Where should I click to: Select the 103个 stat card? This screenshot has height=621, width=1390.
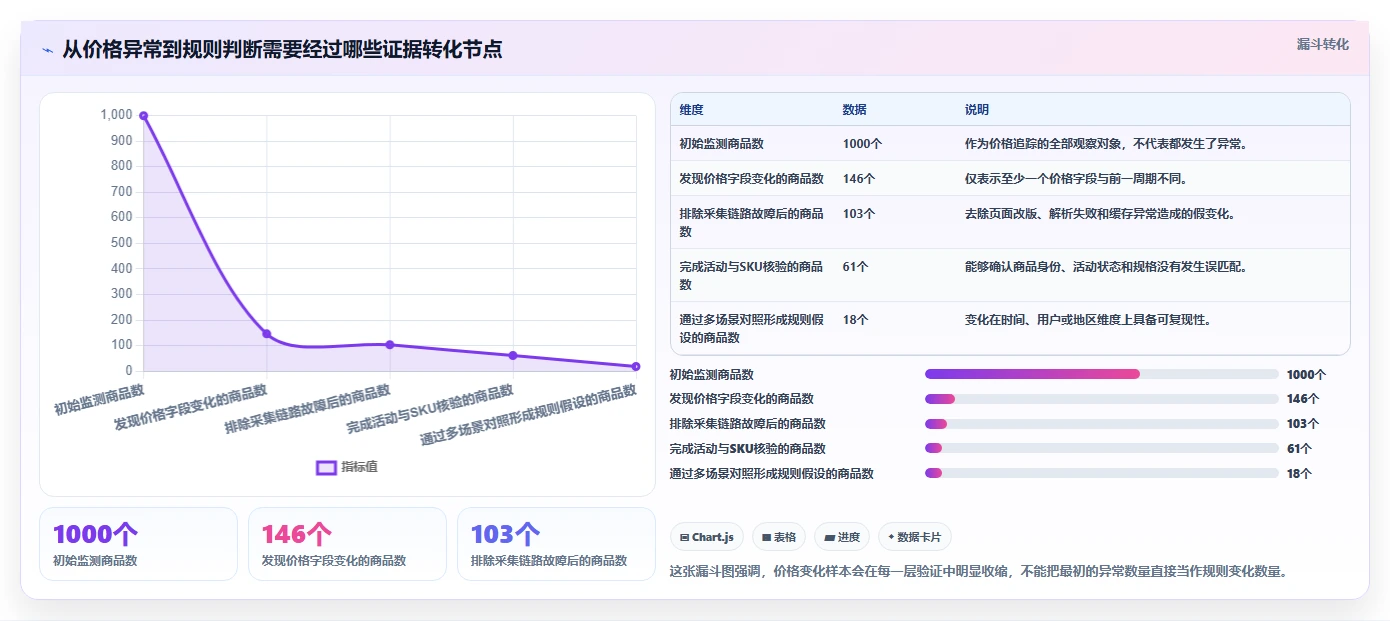(x=556, y=544)
